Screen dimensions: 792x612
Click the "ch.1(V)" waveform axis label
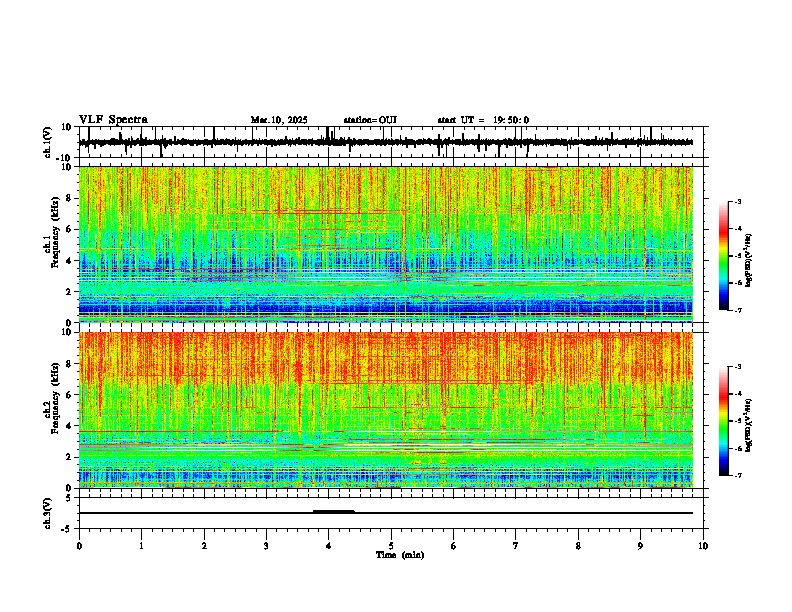coord(48,142)
